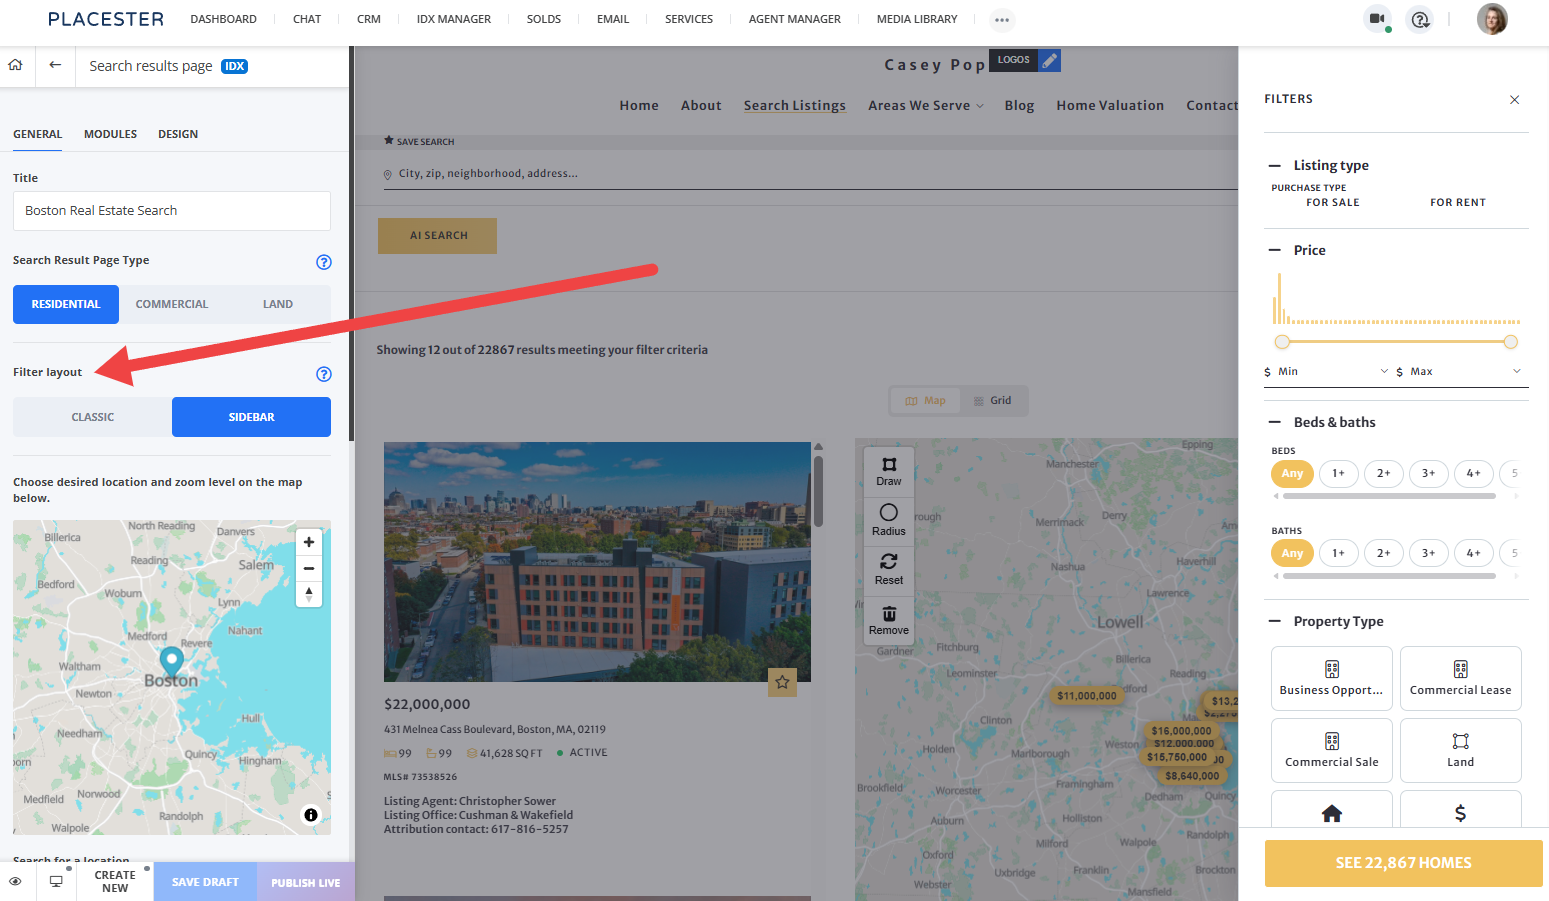Click the eye preview icon in the bottom bar

click(15, 881)
